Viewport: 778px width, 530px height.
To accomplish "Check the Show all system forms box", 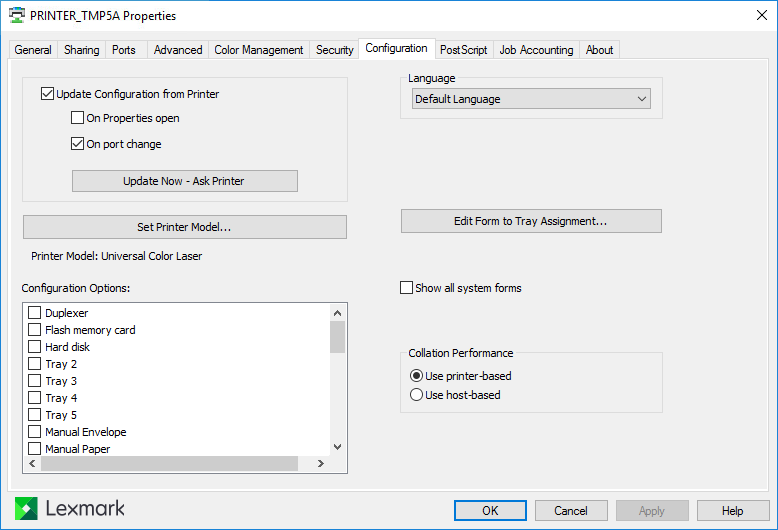I will [x=406, y=288].
